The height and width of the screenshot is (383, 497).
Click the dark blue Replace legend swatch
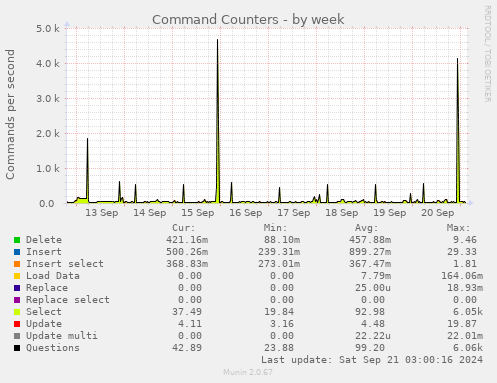tap(17, 288)
